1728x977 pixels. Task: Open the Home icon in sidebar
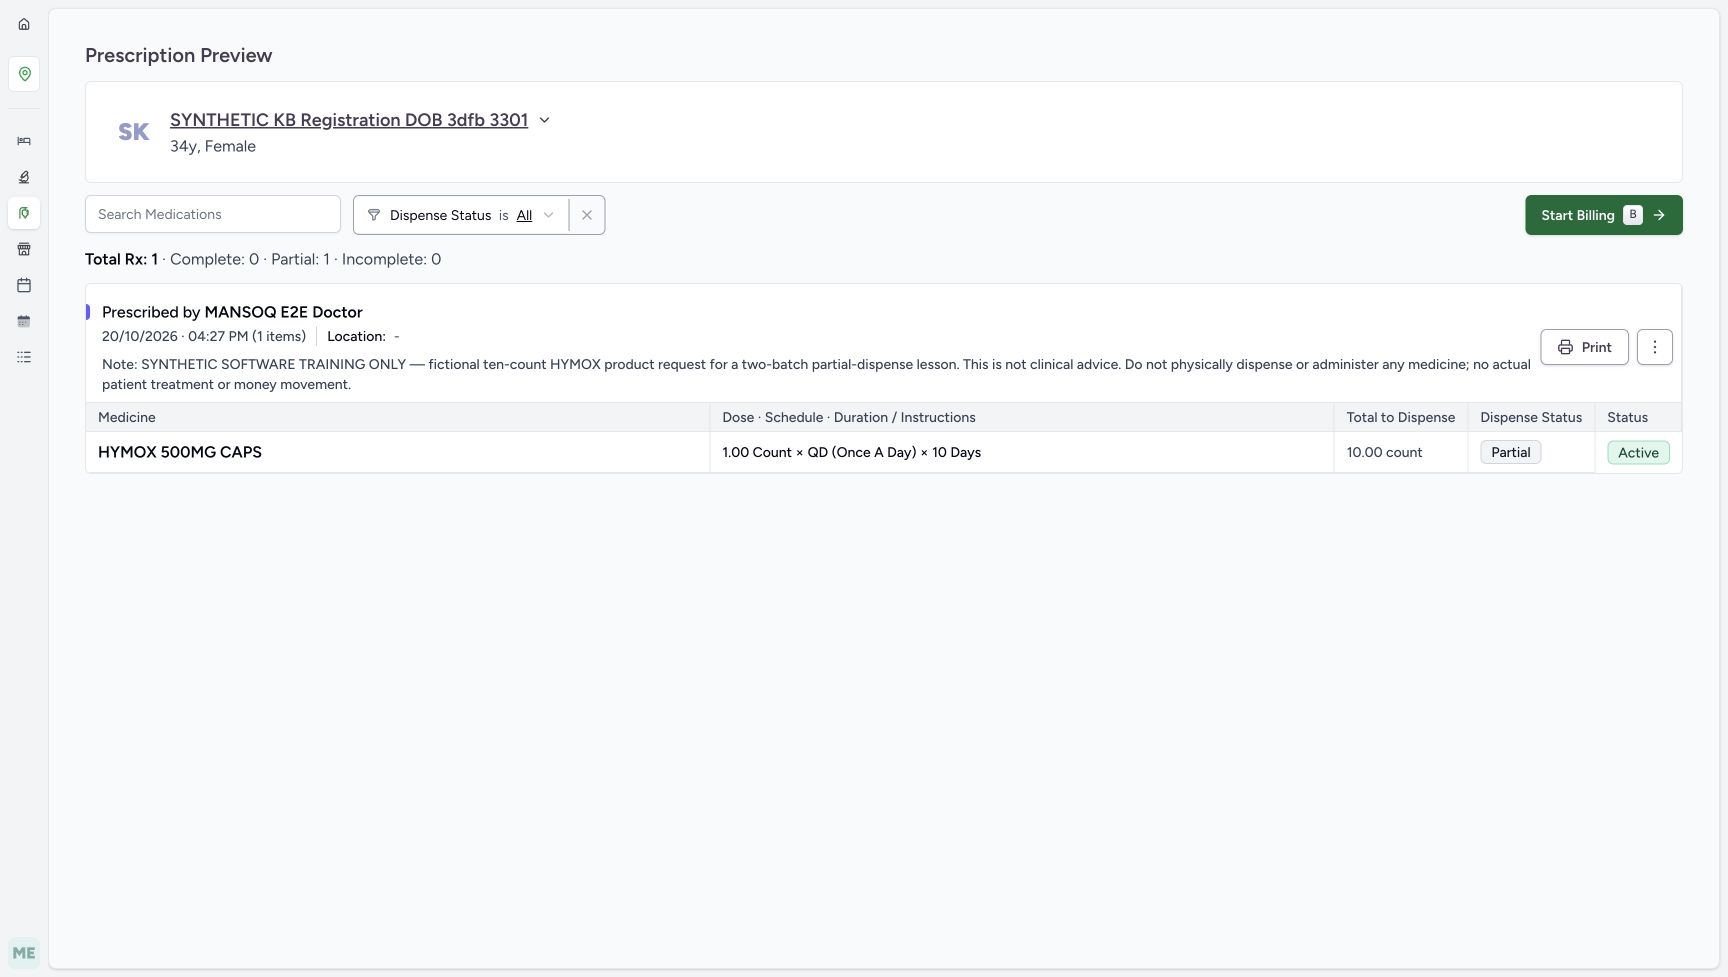point(24,24)
